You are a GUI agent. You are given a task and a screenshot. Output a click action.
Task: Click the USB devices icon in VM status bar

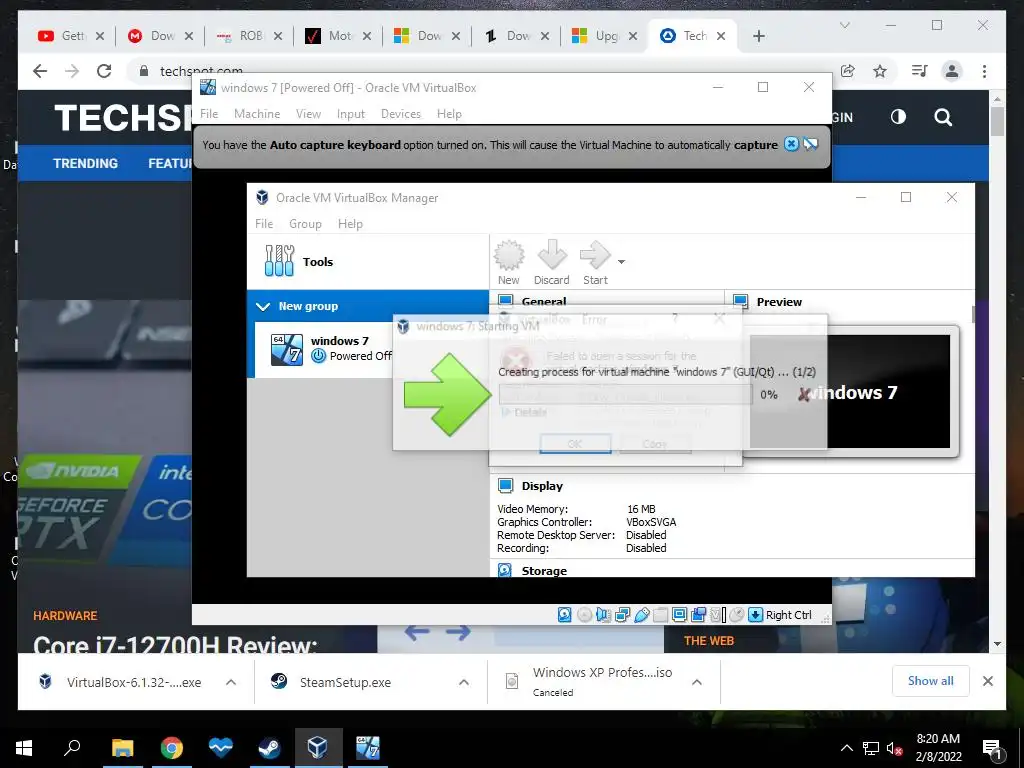641,615
